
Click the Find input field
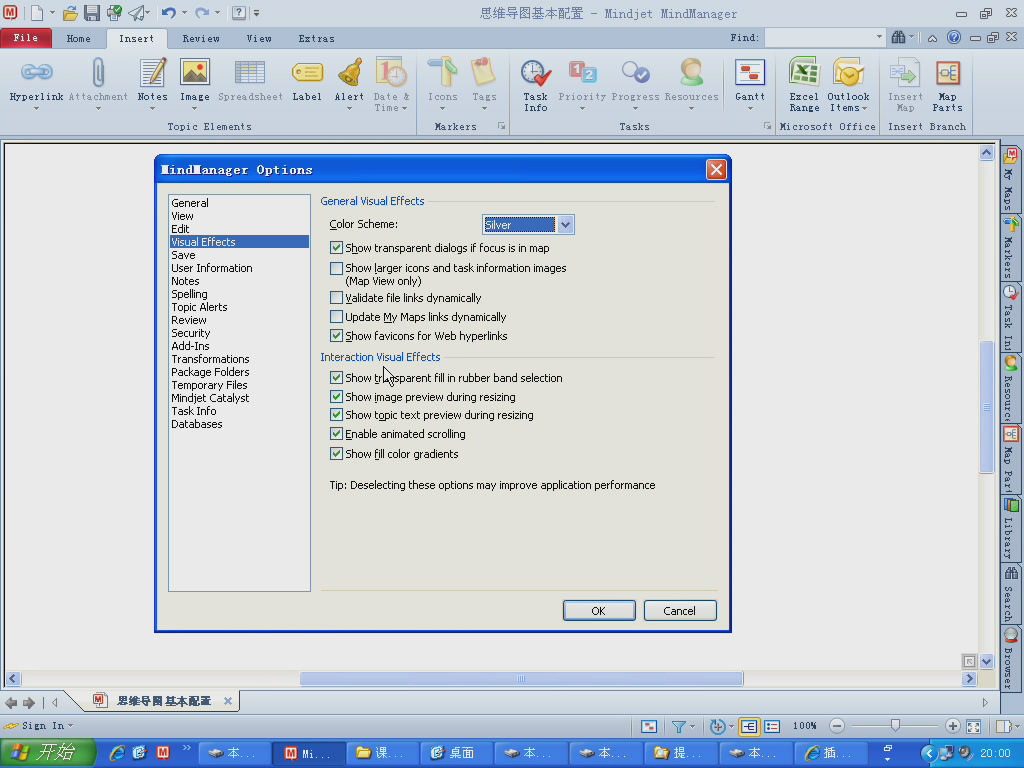(820, 38)
